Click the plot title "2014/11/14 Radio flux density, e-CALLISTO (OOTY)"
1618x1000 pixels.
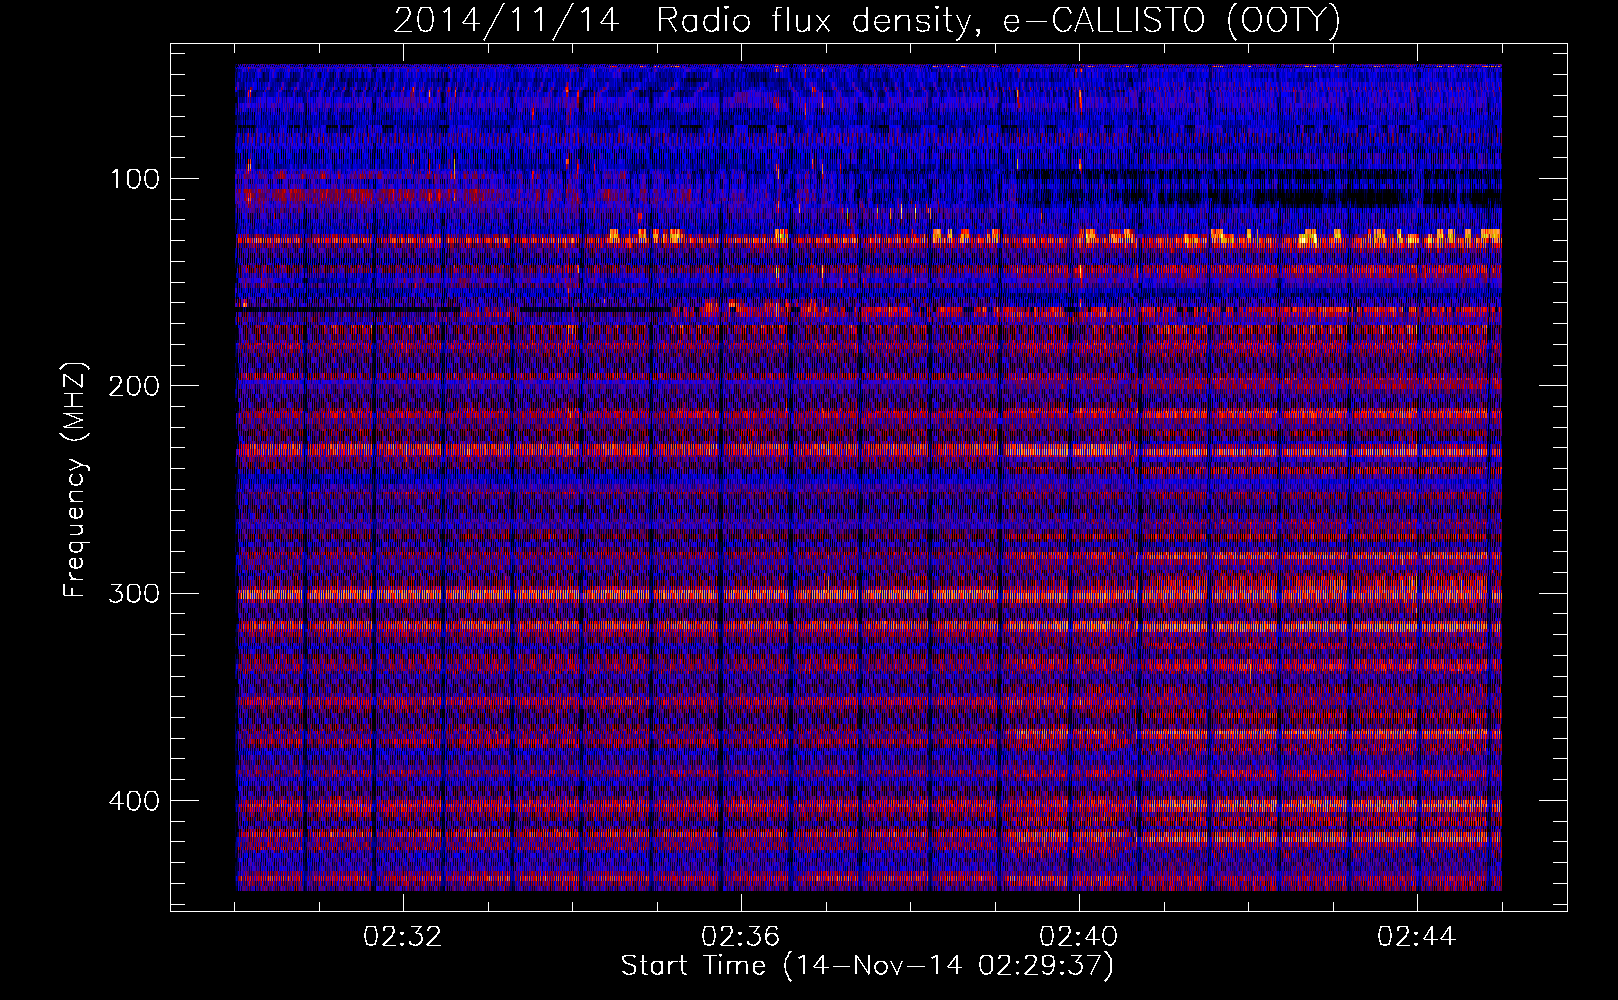(x=867, y=20)
